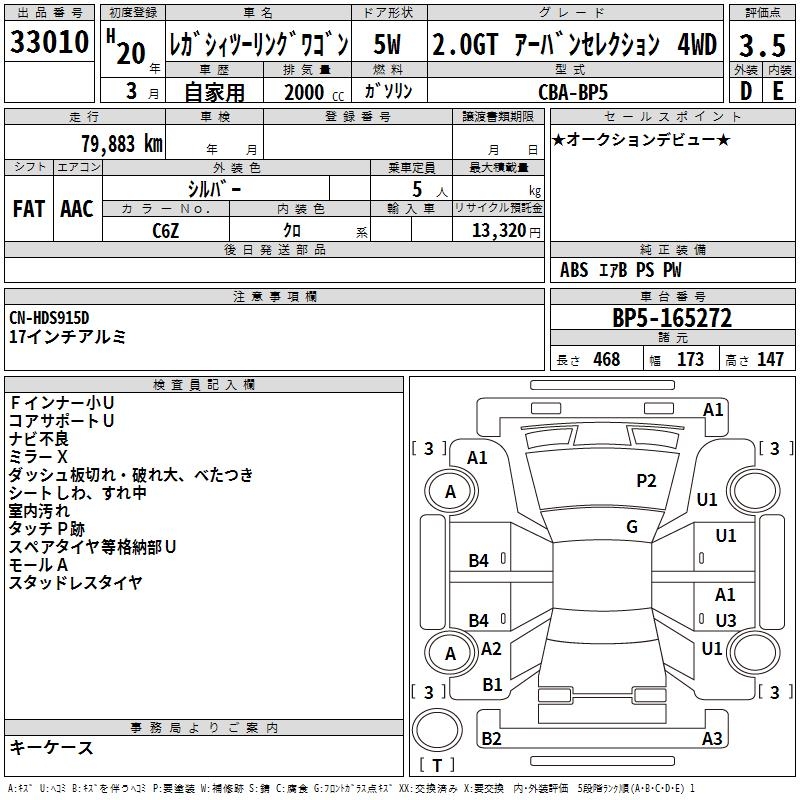Click the rear-left tire circle marked A
The width and height of the screenshot is (800, 800).
(x=451, y=653)
